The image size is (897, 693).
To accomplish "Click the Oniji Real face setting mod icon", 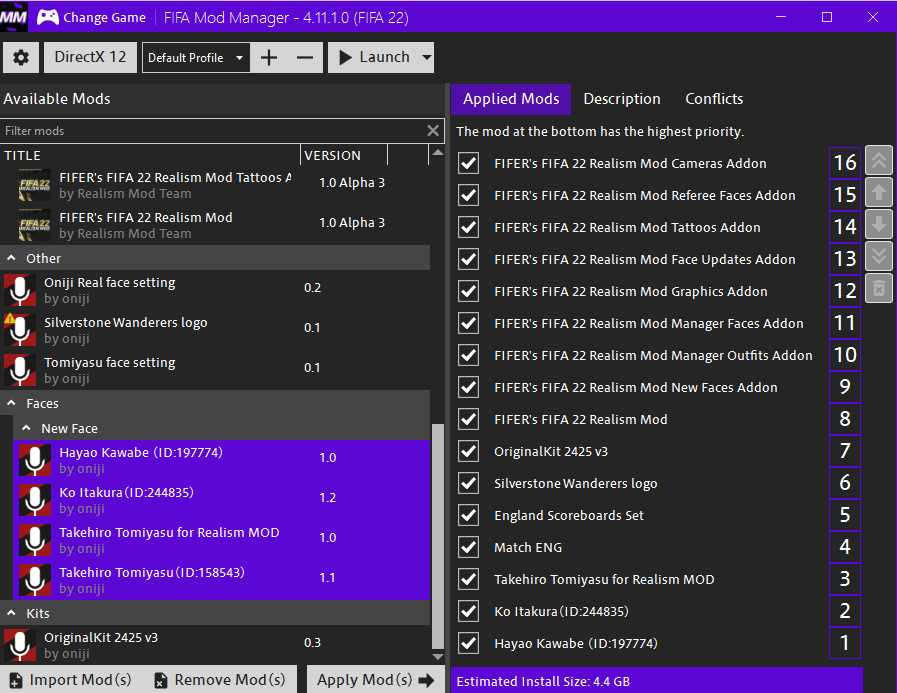I will coord(20,290).
